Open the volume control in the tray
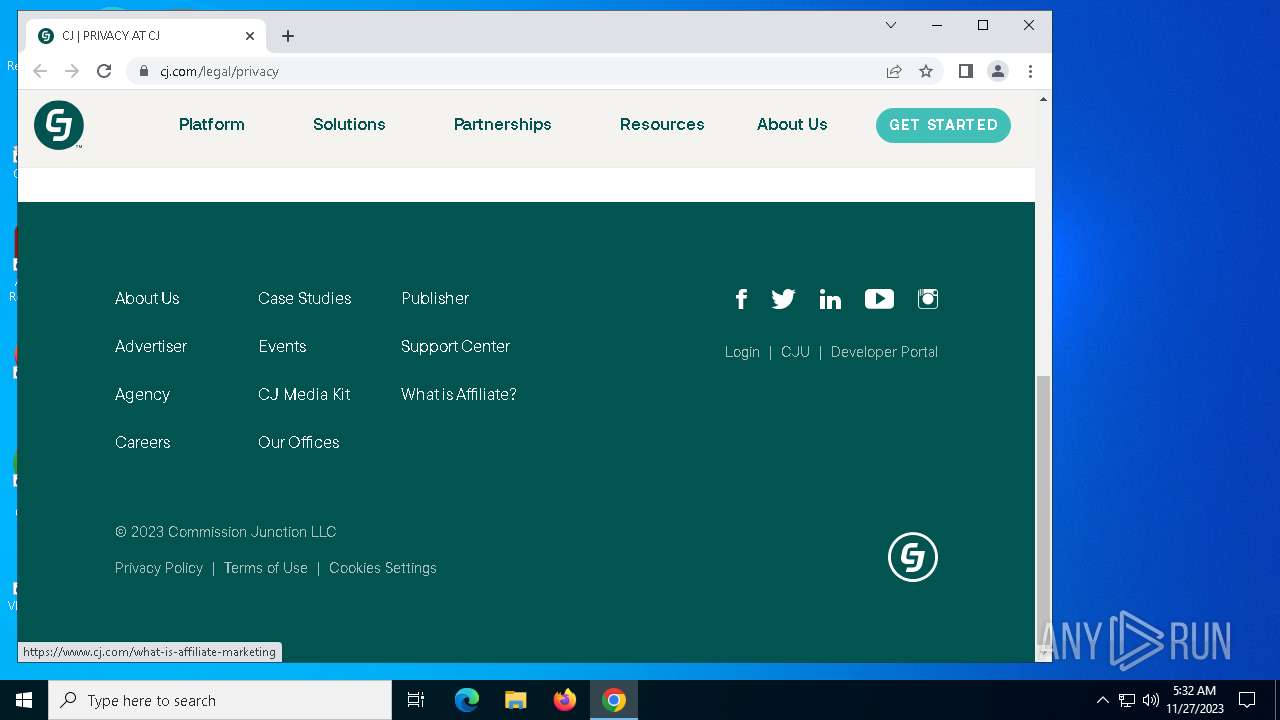The image size is (1280, 720). (1151, 700)
